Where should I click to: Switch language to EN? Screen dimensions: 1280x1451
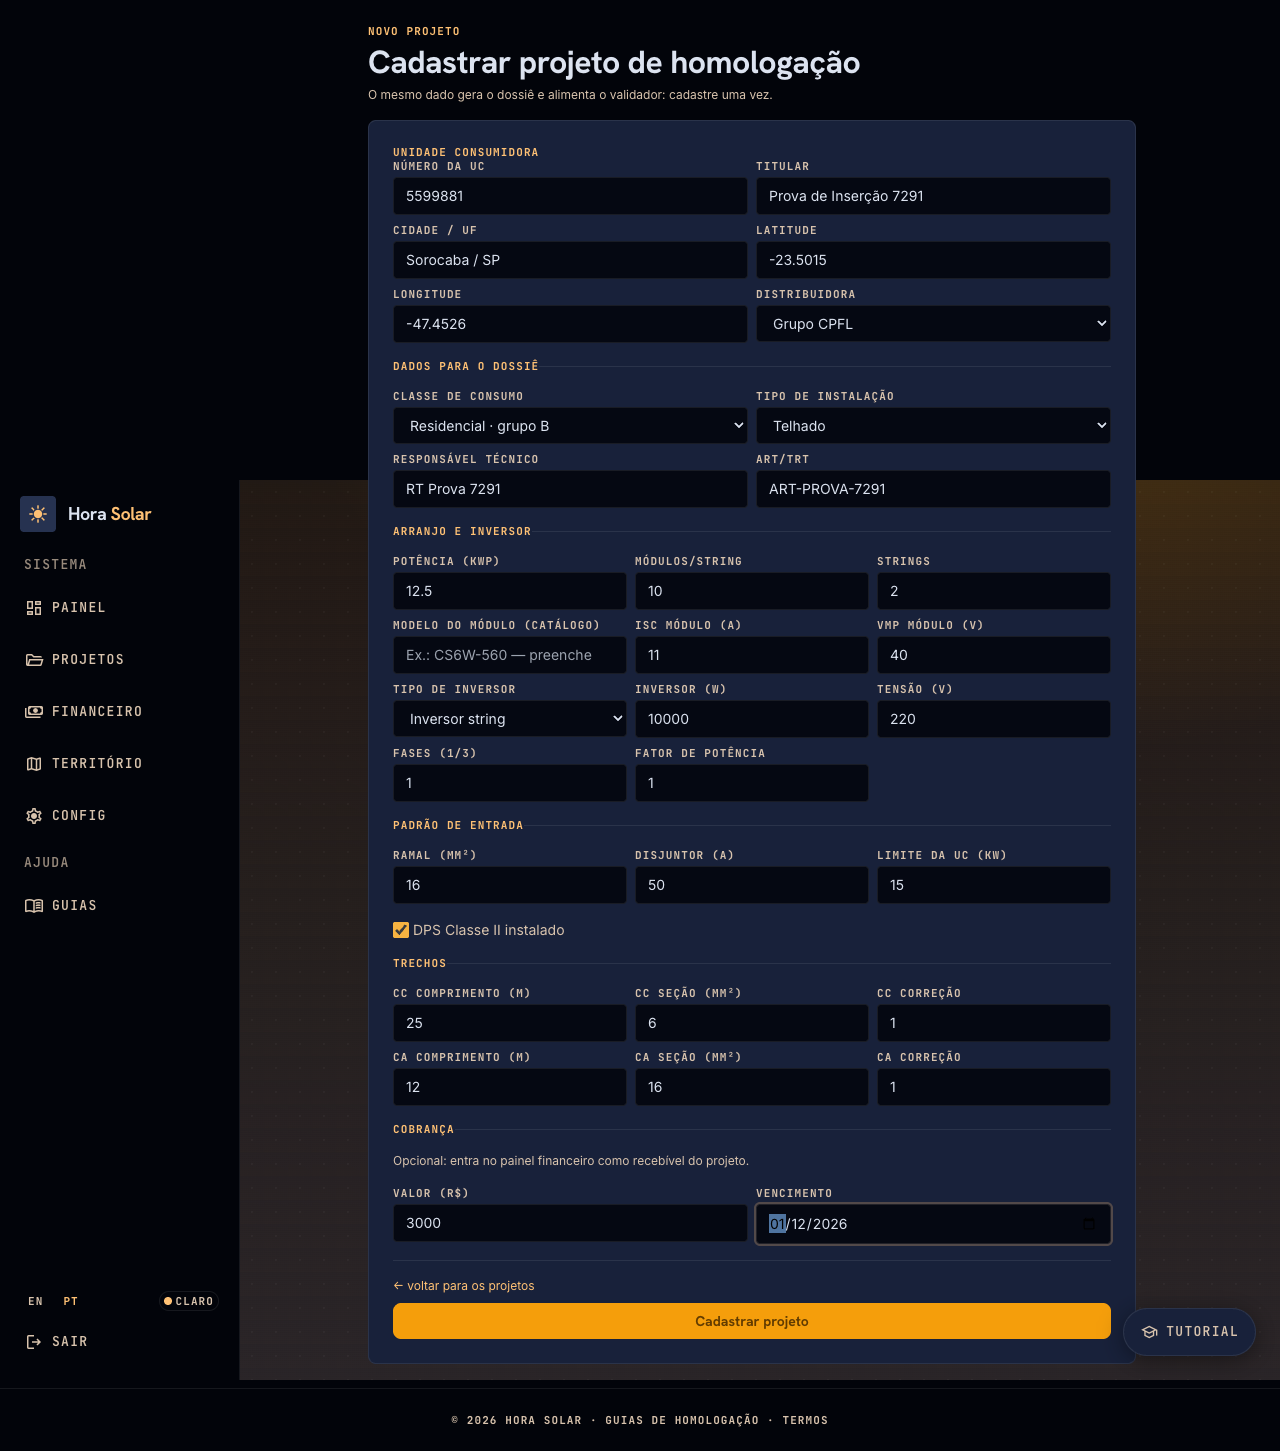coord(36,1301)
